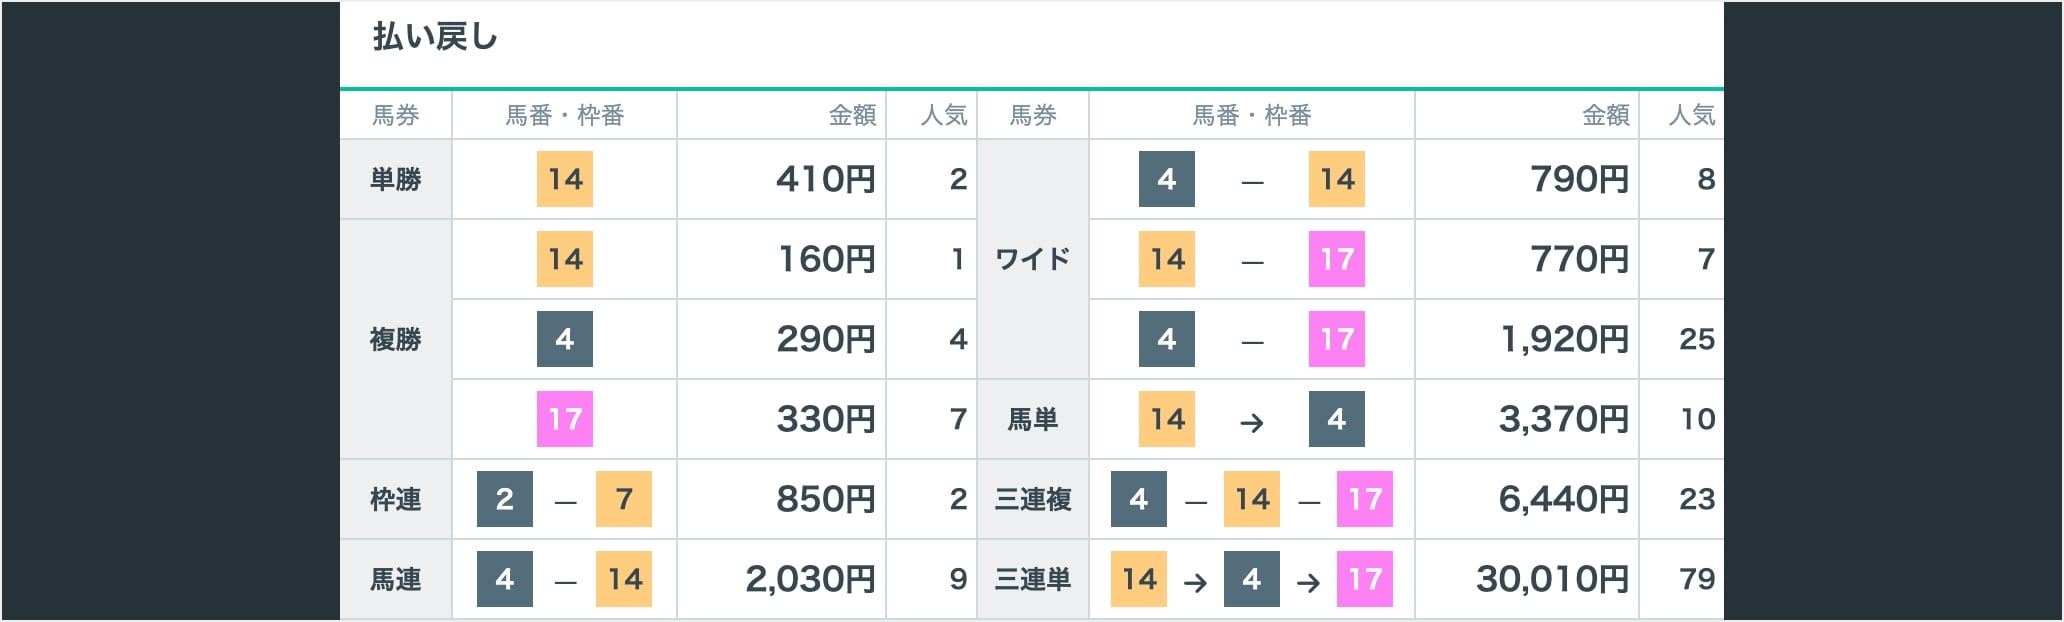Click the orange 14 badge in 単勝 row
This screenshot has width=2064, height=622.
pos(564,179)
